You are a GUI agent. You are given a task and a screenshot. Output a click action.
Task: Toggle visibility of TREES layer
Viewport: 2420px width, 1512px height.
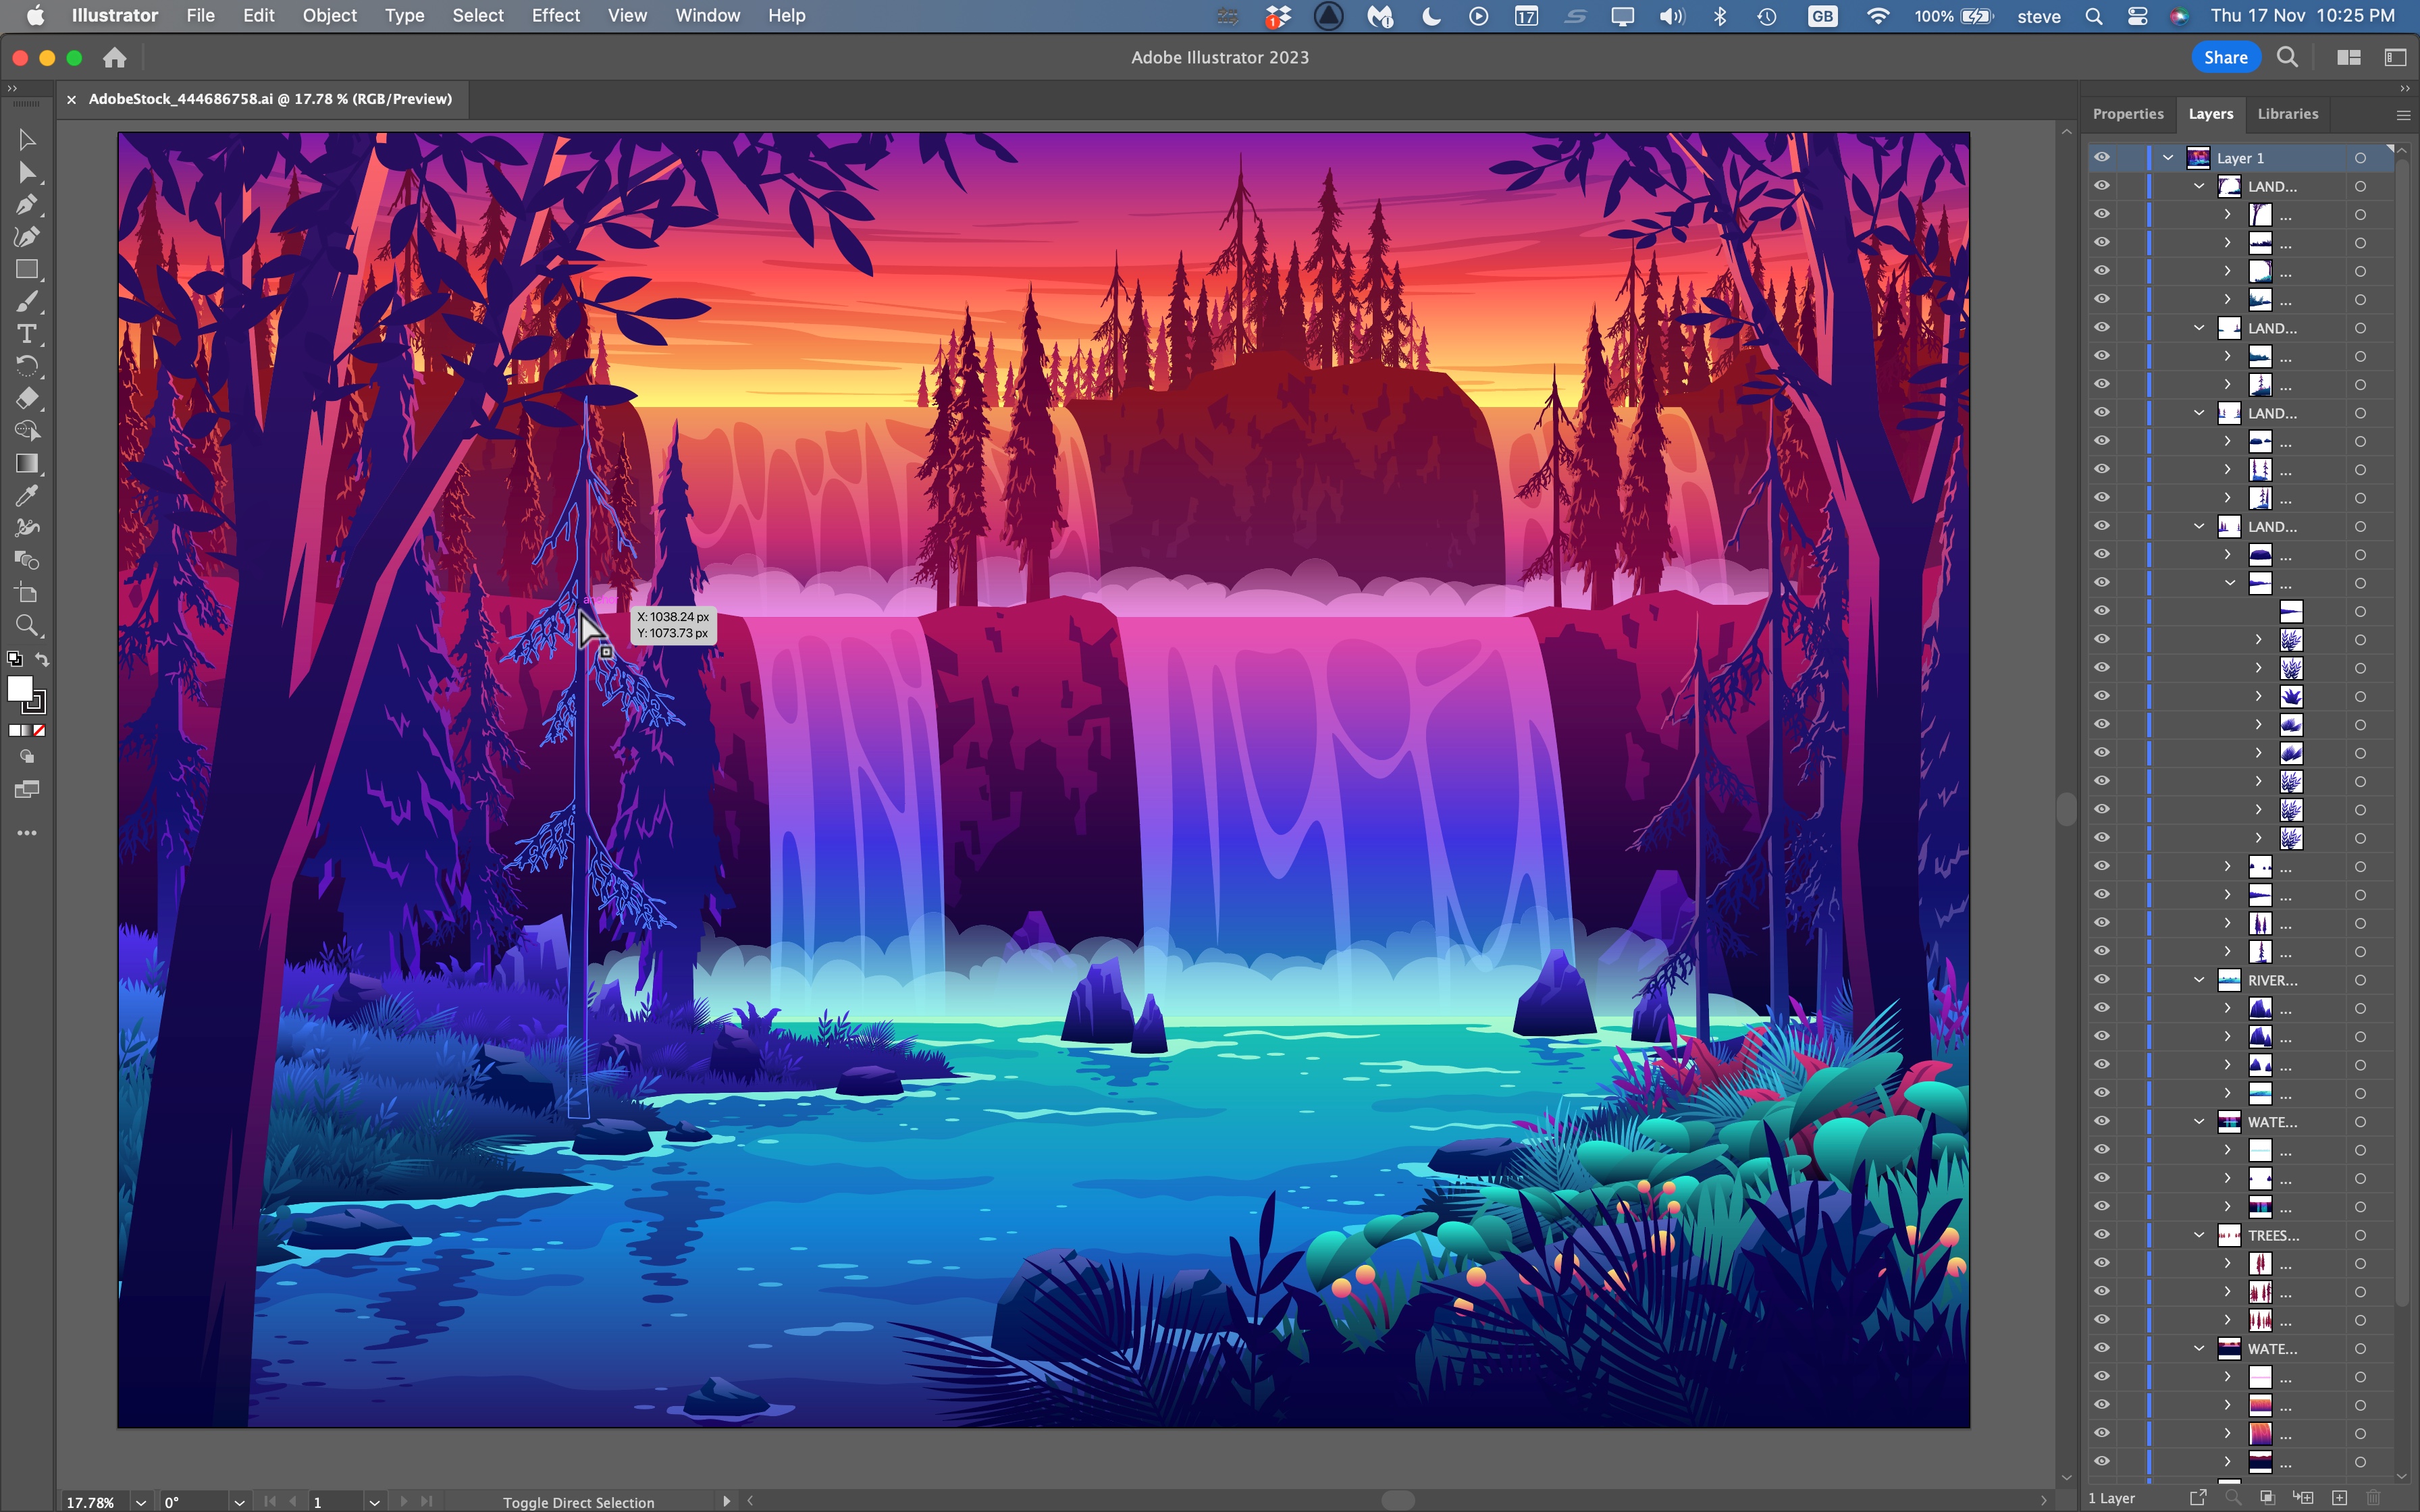(x=2103, y=1235)
